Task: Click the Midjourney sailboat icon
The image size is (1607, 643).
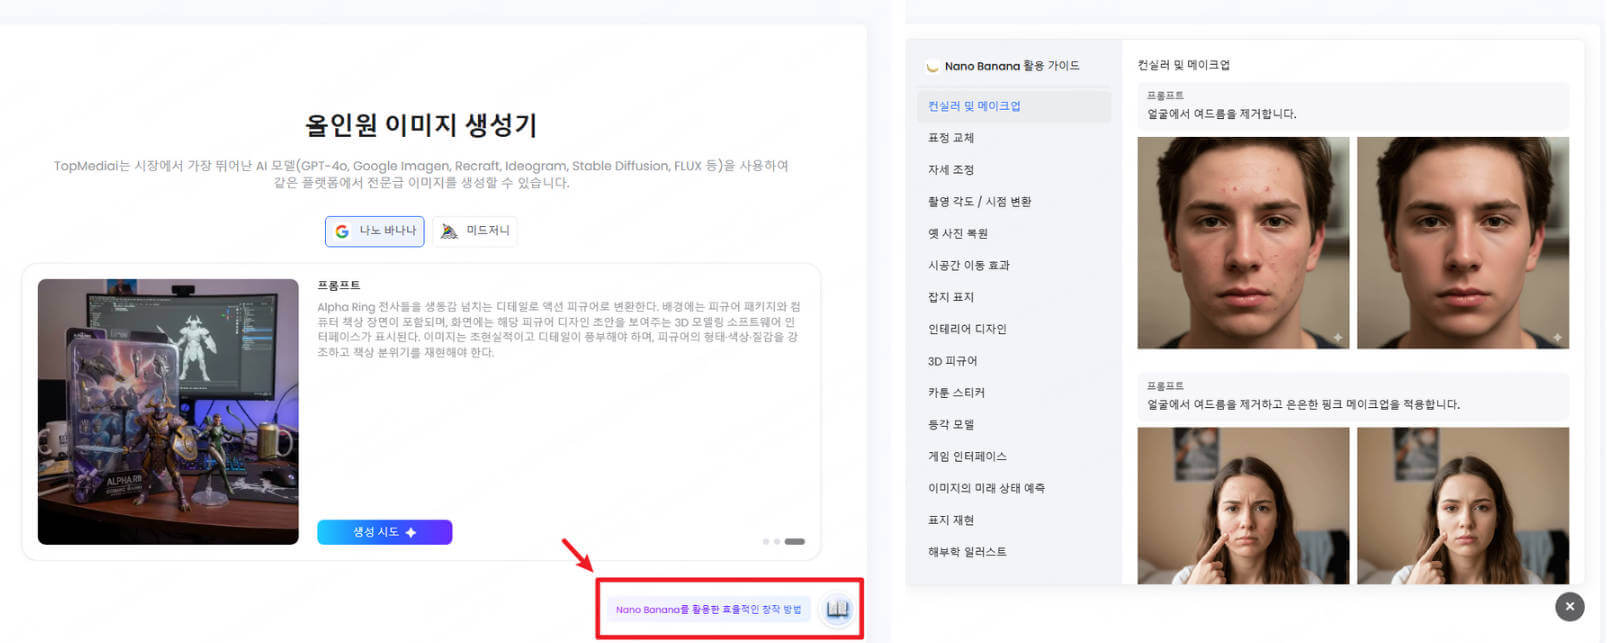Action: coord(449,231)
